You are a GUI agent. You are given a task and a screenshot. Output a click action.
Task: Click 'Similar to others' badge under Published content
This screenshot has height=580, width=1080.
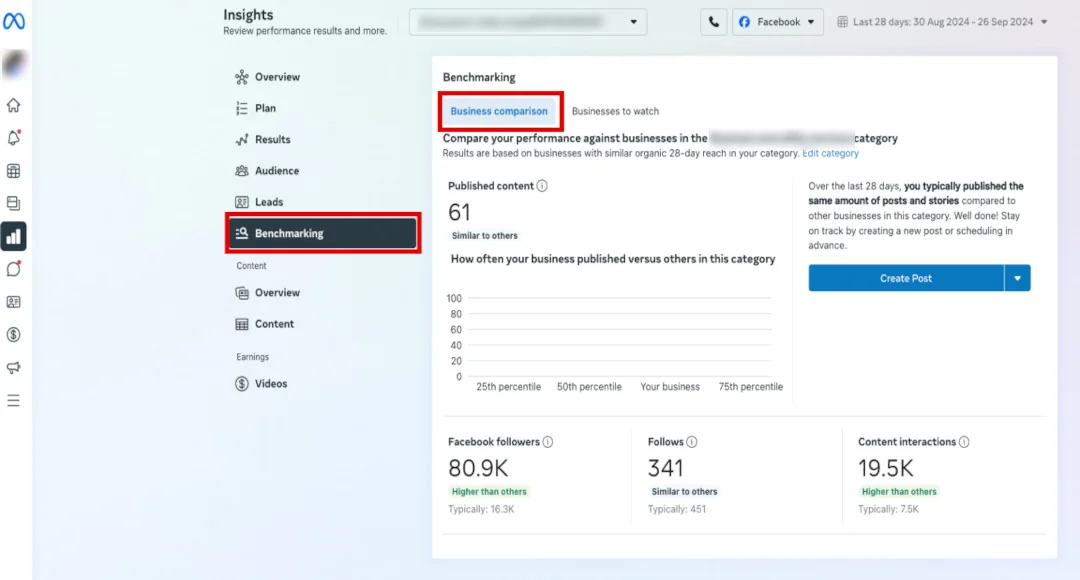pyautogui.click(x=484, y=236)
